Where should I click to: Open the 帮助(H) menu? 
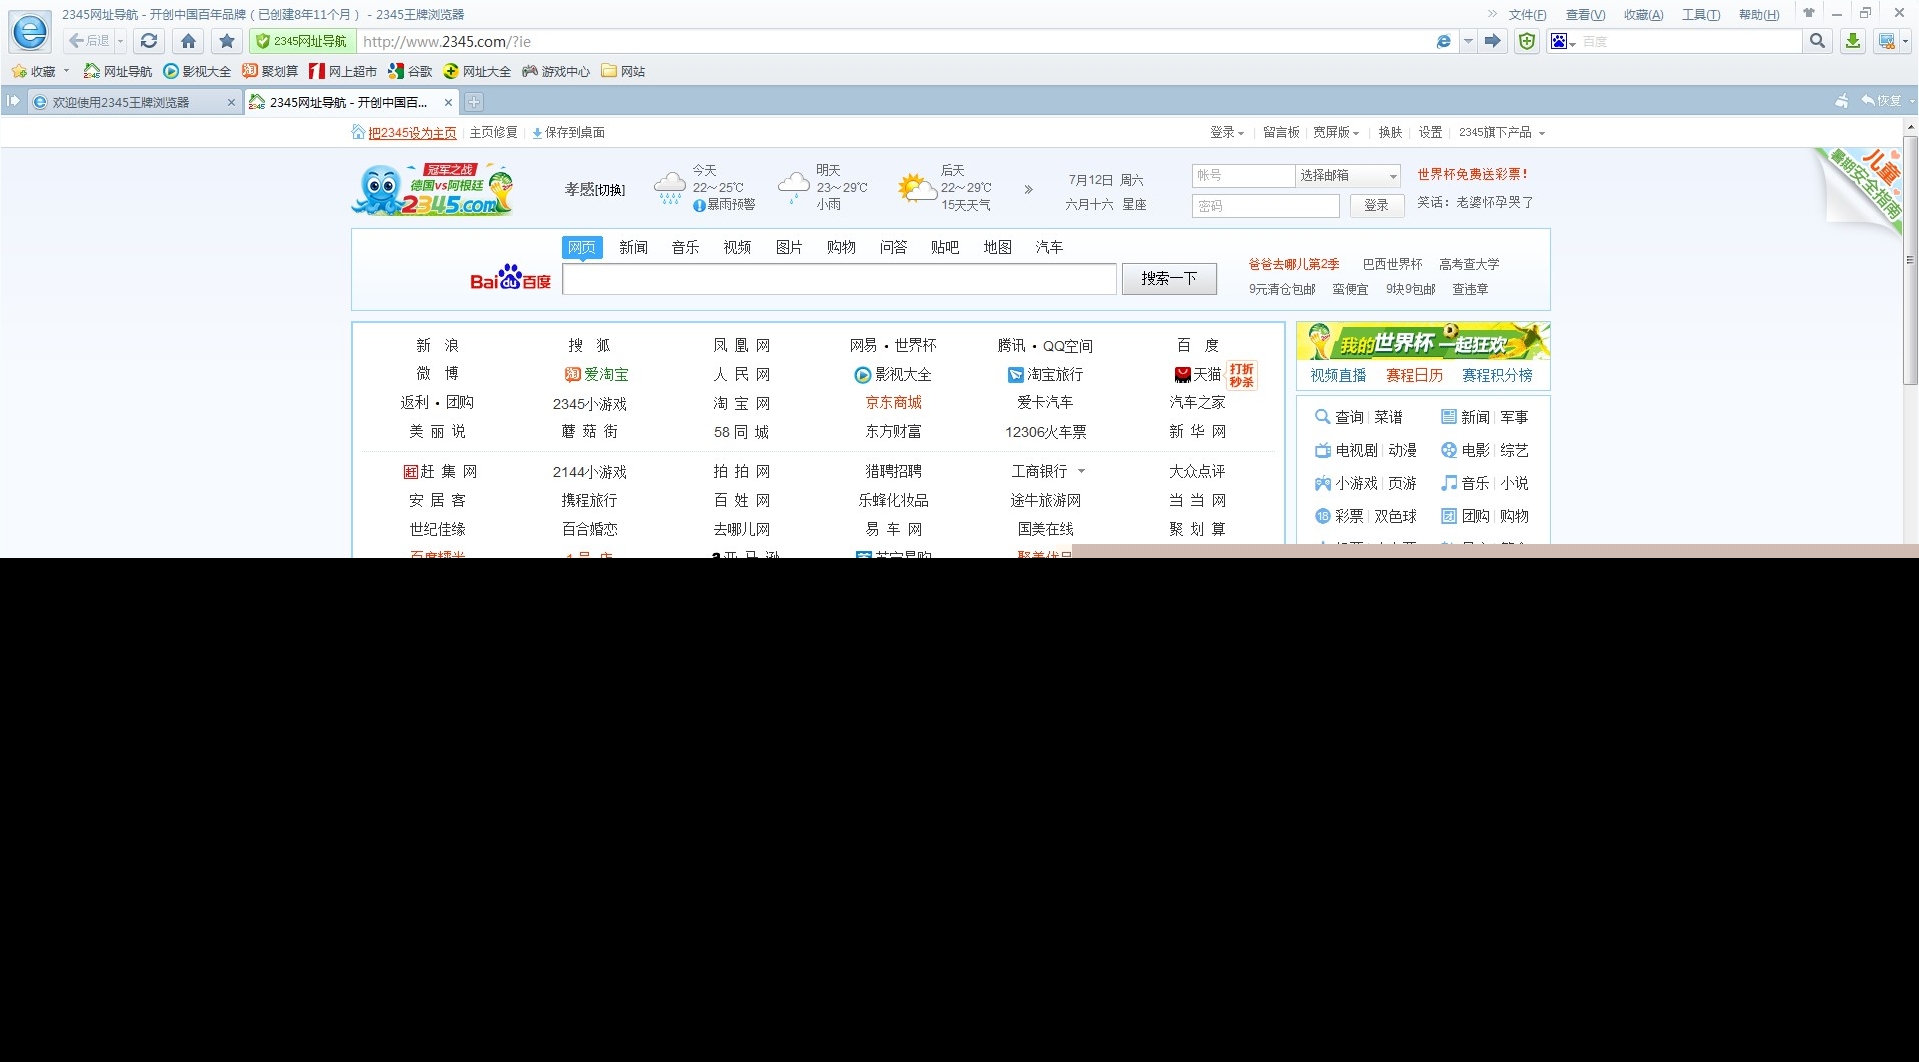tap(1759, 14)
